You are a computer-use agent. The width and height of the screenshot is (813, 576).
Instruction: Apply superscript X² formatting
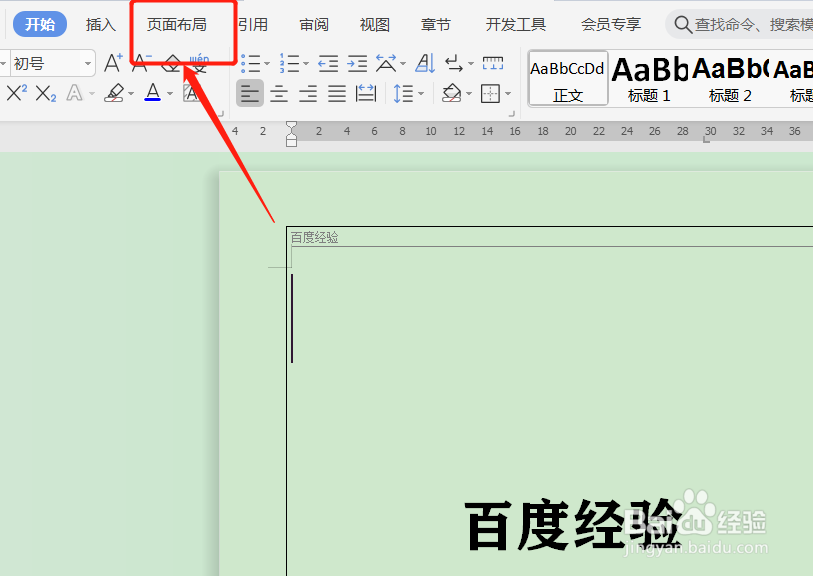click(x=17, y=94)
